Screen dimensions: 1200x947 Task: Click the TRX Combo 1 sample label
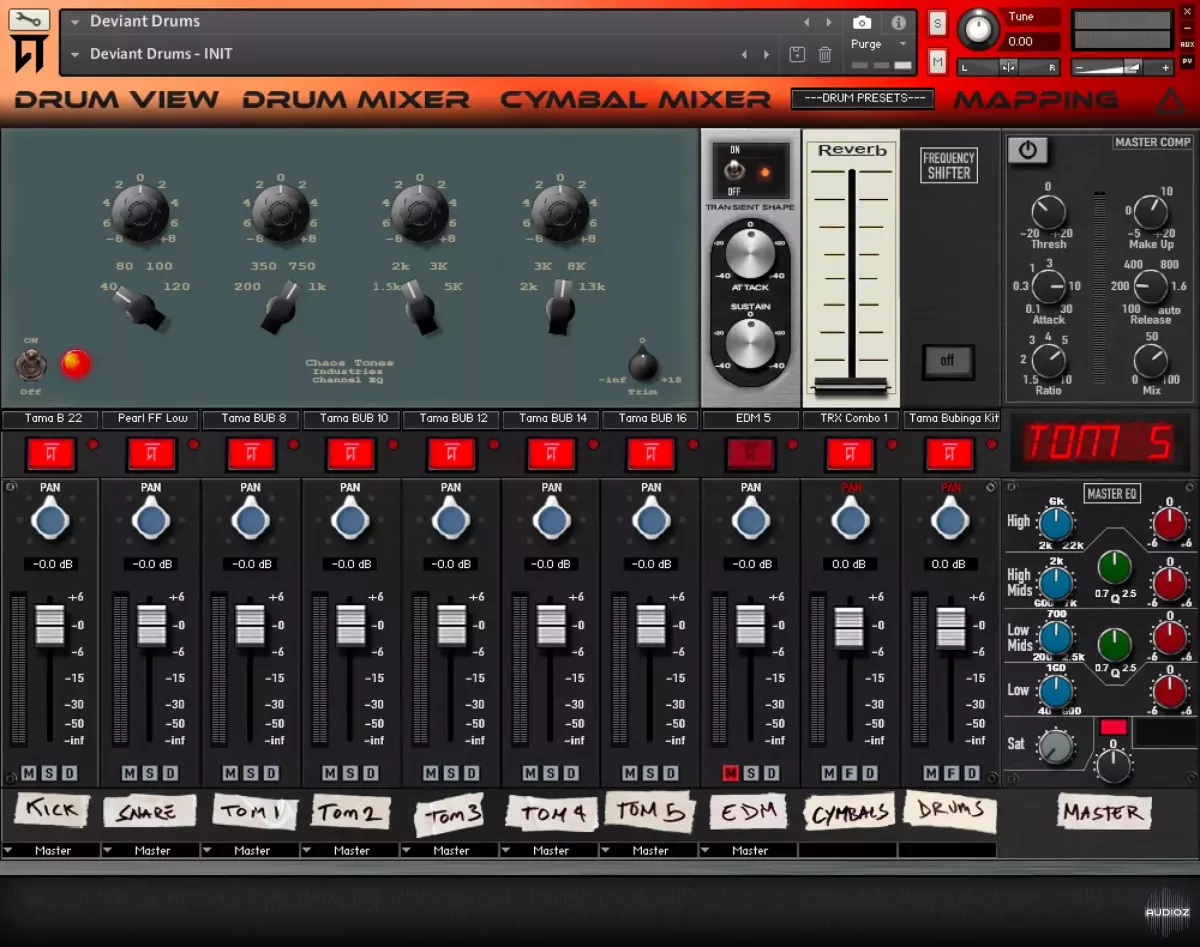(x=850, y=418)
